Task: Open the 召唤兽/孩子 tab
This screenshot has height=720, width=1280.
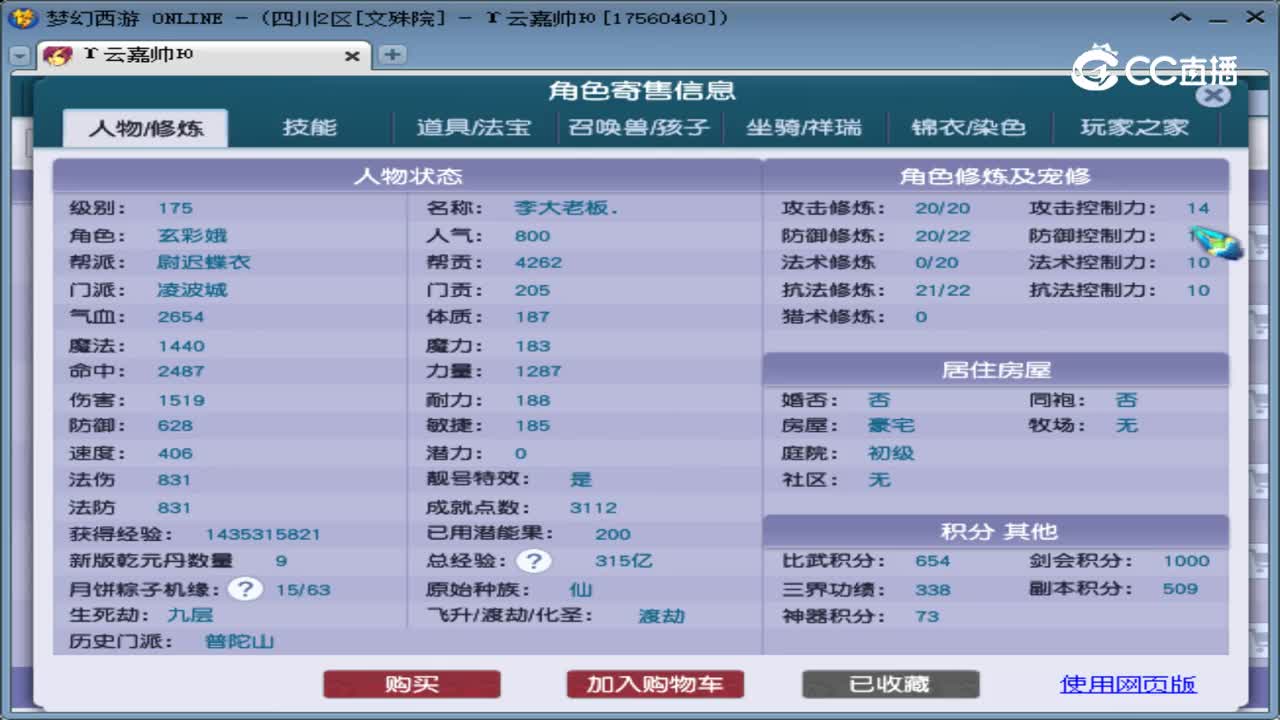Action: click(639, 128)
